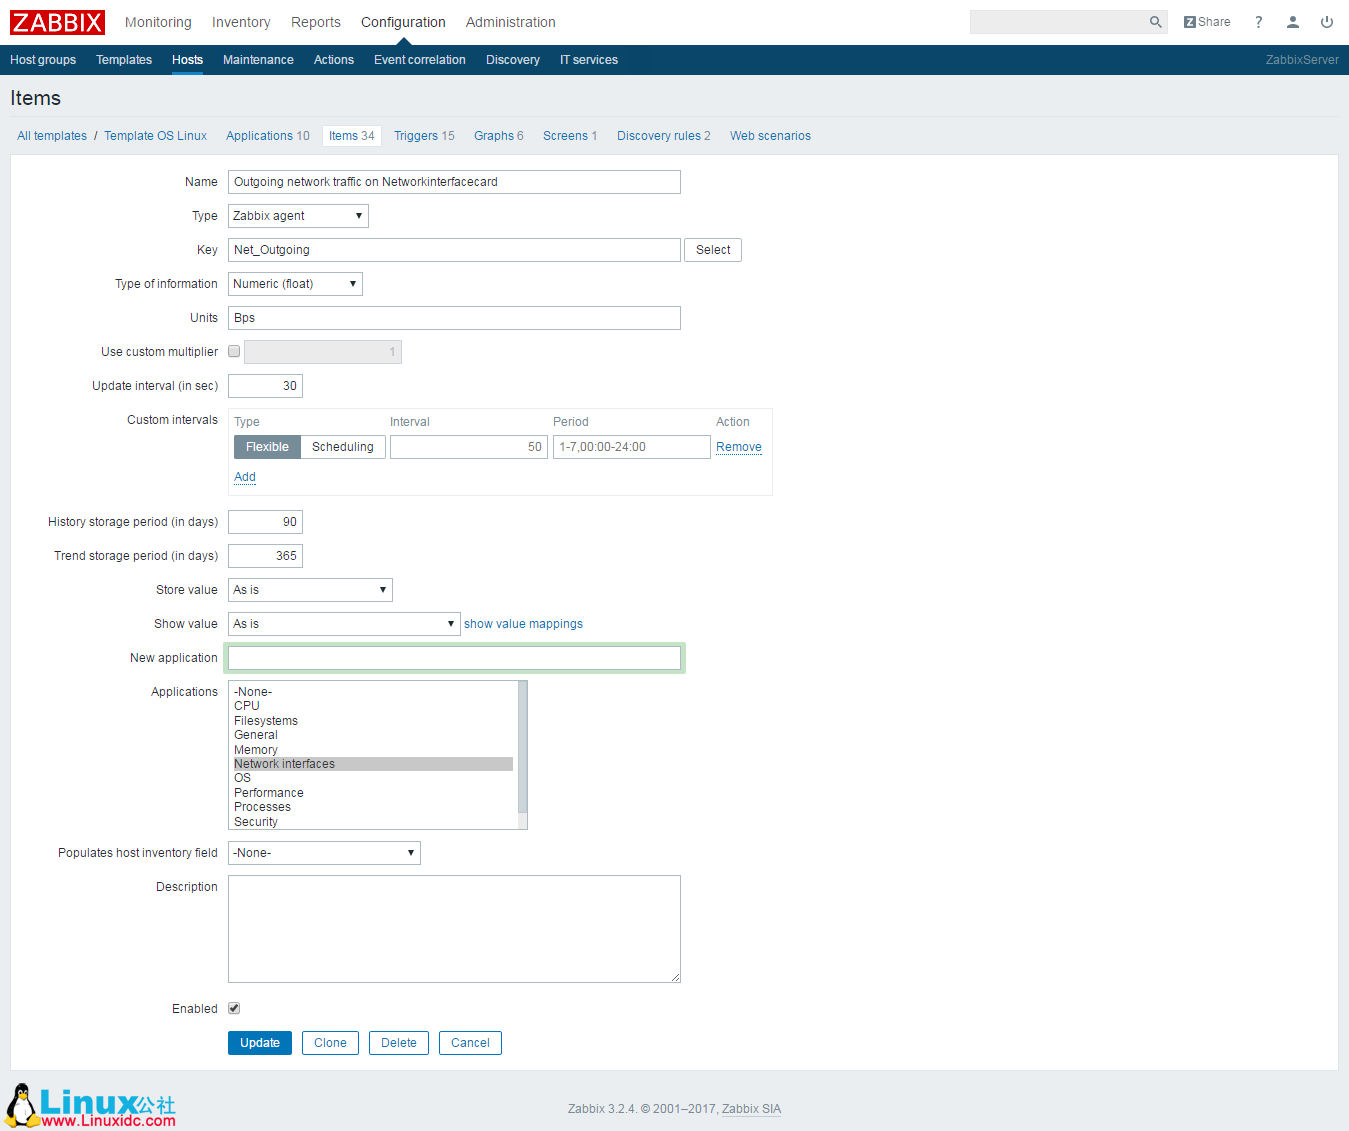The width and height of the screenshot is (1349, 1131).
Task: Click the ZABBIX logo
Action: pos(57,21)
